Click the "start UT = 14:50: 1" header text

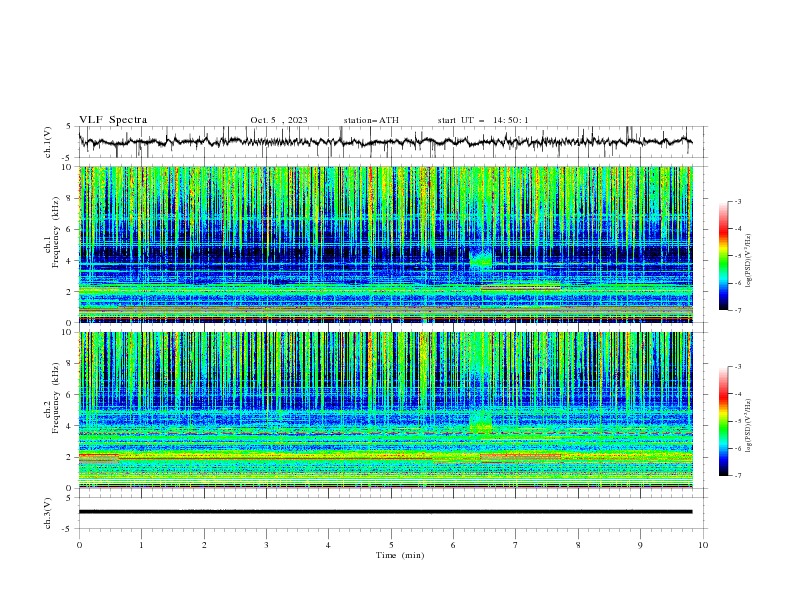point(483,120)
